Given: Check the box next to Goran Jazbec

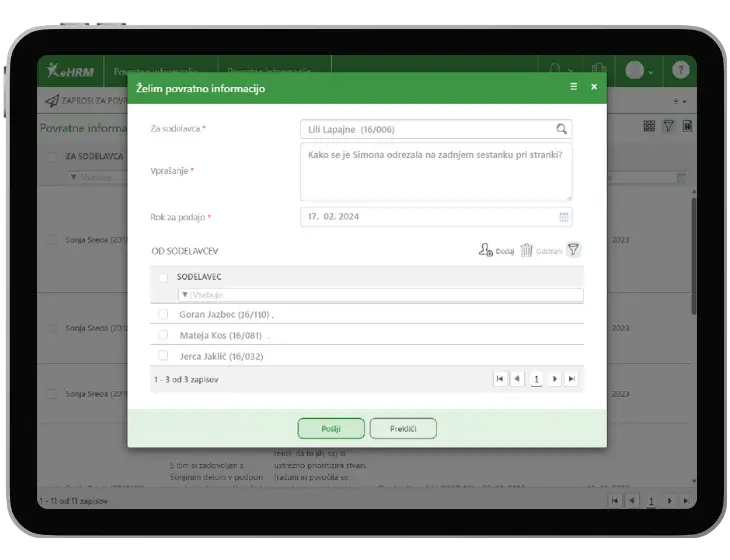Looking at the screenshot, I should point(163,314).
